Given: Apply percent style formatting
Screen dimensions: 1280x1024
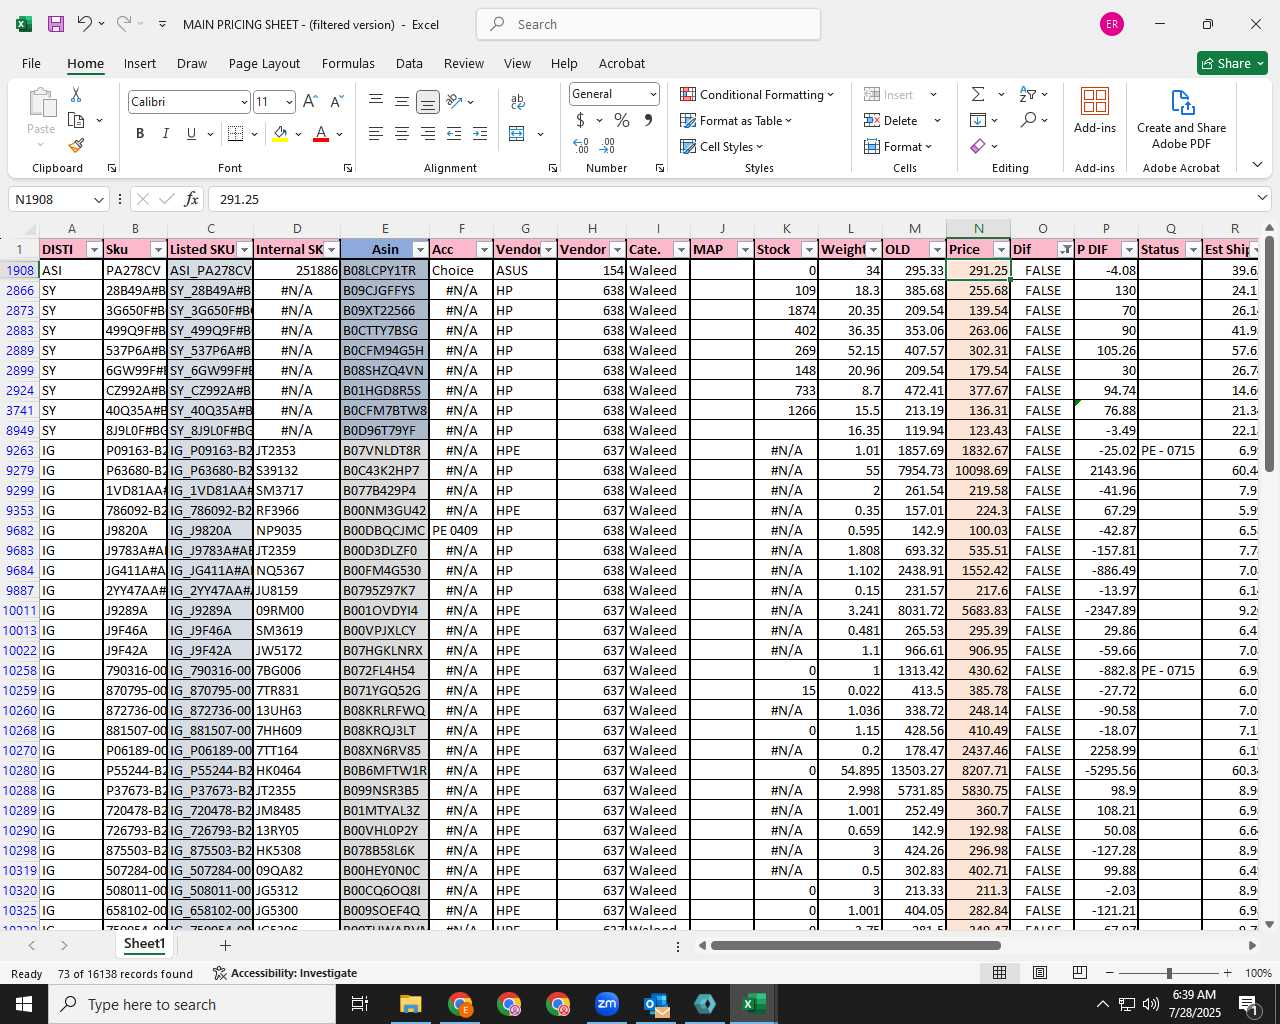Looking at the screenshot, I should click(x=622, y=120).
